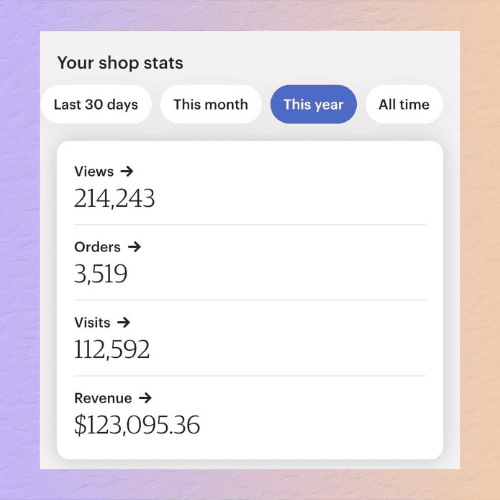Click the divider line below the visits count
Image resolution: width=500 pixels, height=500 pixels.
tap(250, 376)
